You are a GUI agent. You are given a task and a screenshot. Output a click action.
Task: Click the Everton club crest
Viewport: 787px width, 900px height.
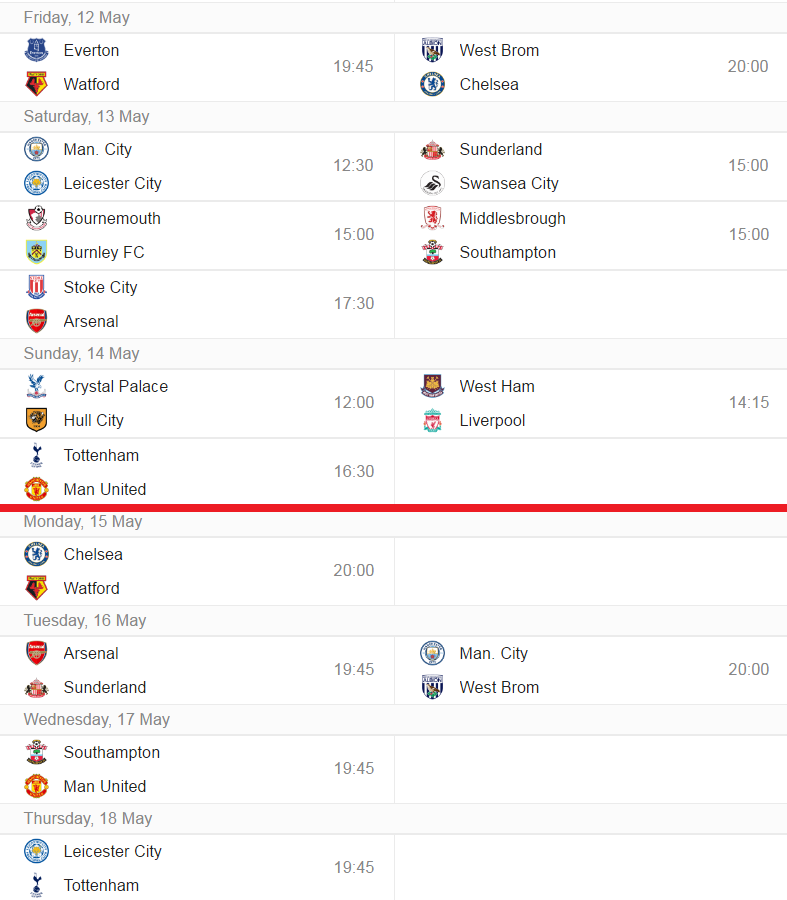click(36, 50)
